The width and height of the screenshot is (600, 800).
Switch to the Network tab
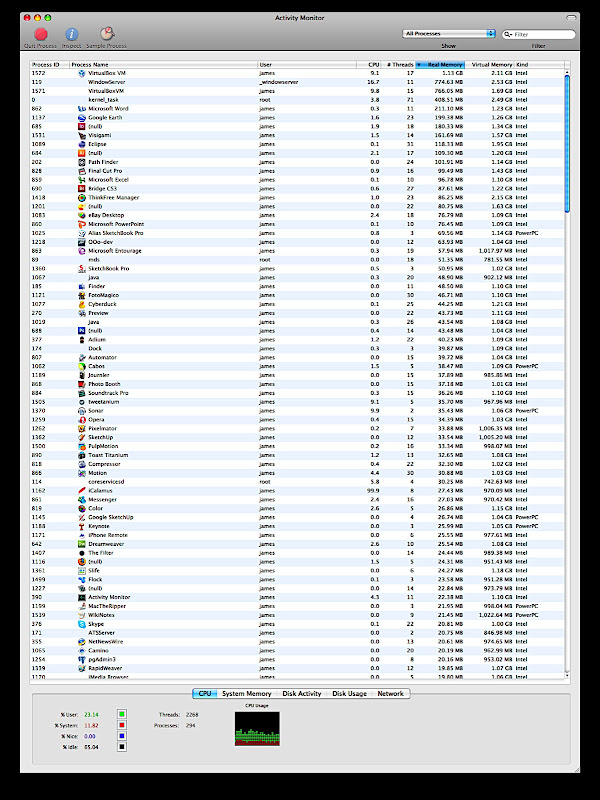click(390, 693)
